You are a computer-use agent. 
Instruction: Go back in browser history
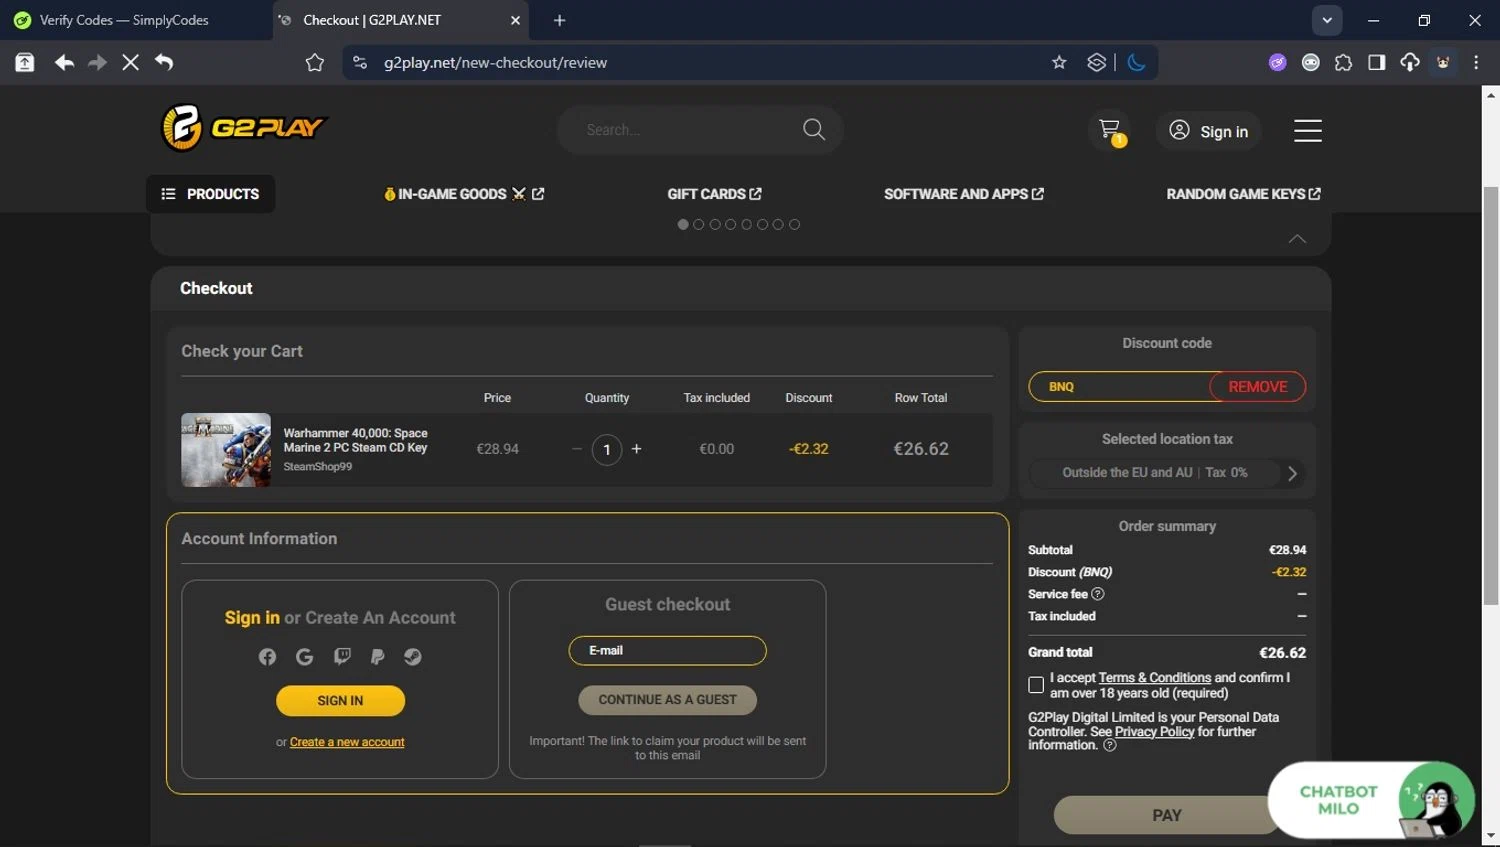[64, 62]
